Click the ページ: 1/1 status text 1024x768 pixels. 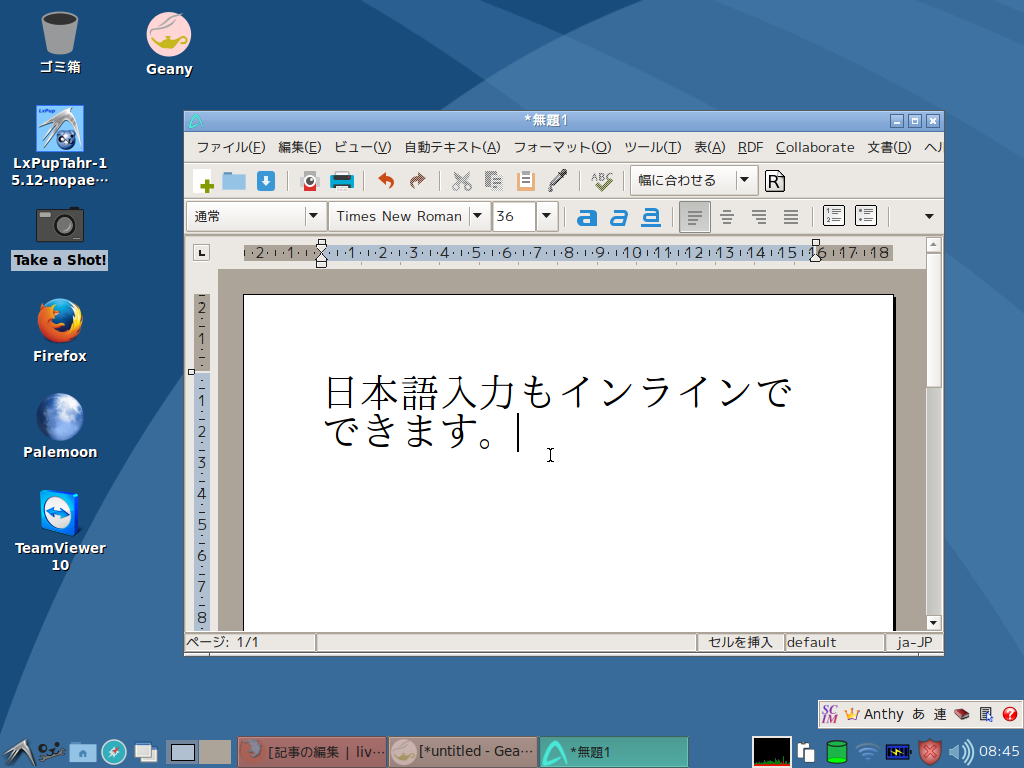click(x=222, y=643)
